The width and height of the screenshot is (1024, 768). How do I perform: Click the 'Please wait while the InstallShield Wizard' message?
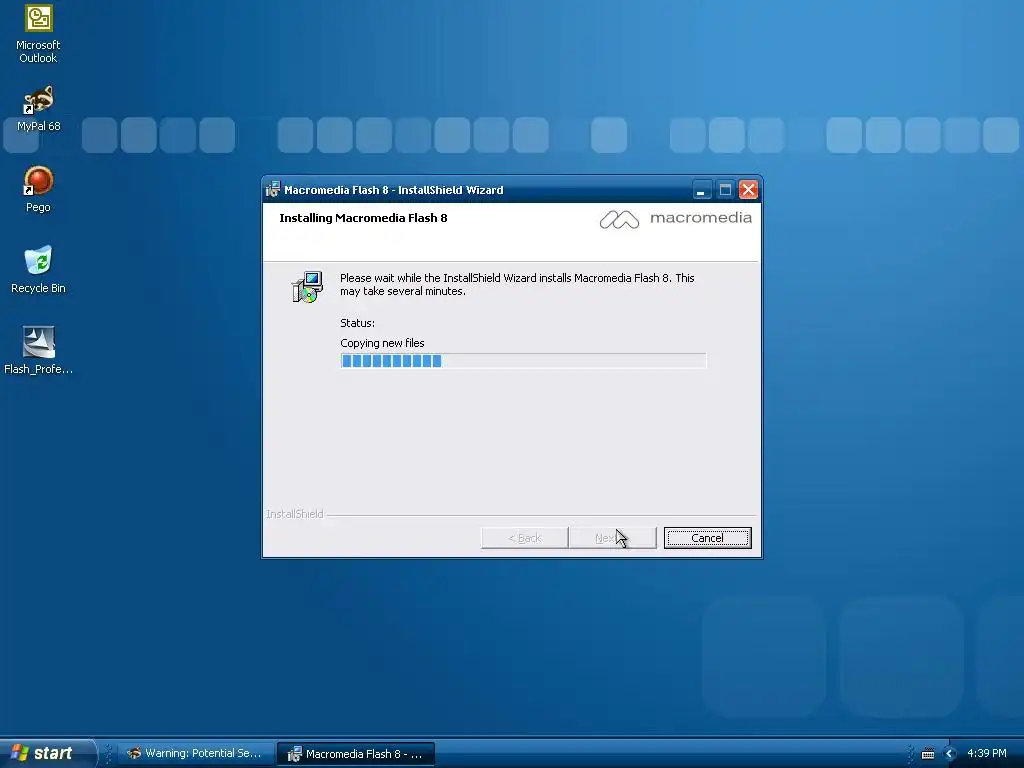pyautogui.click(x=517, y=285)
